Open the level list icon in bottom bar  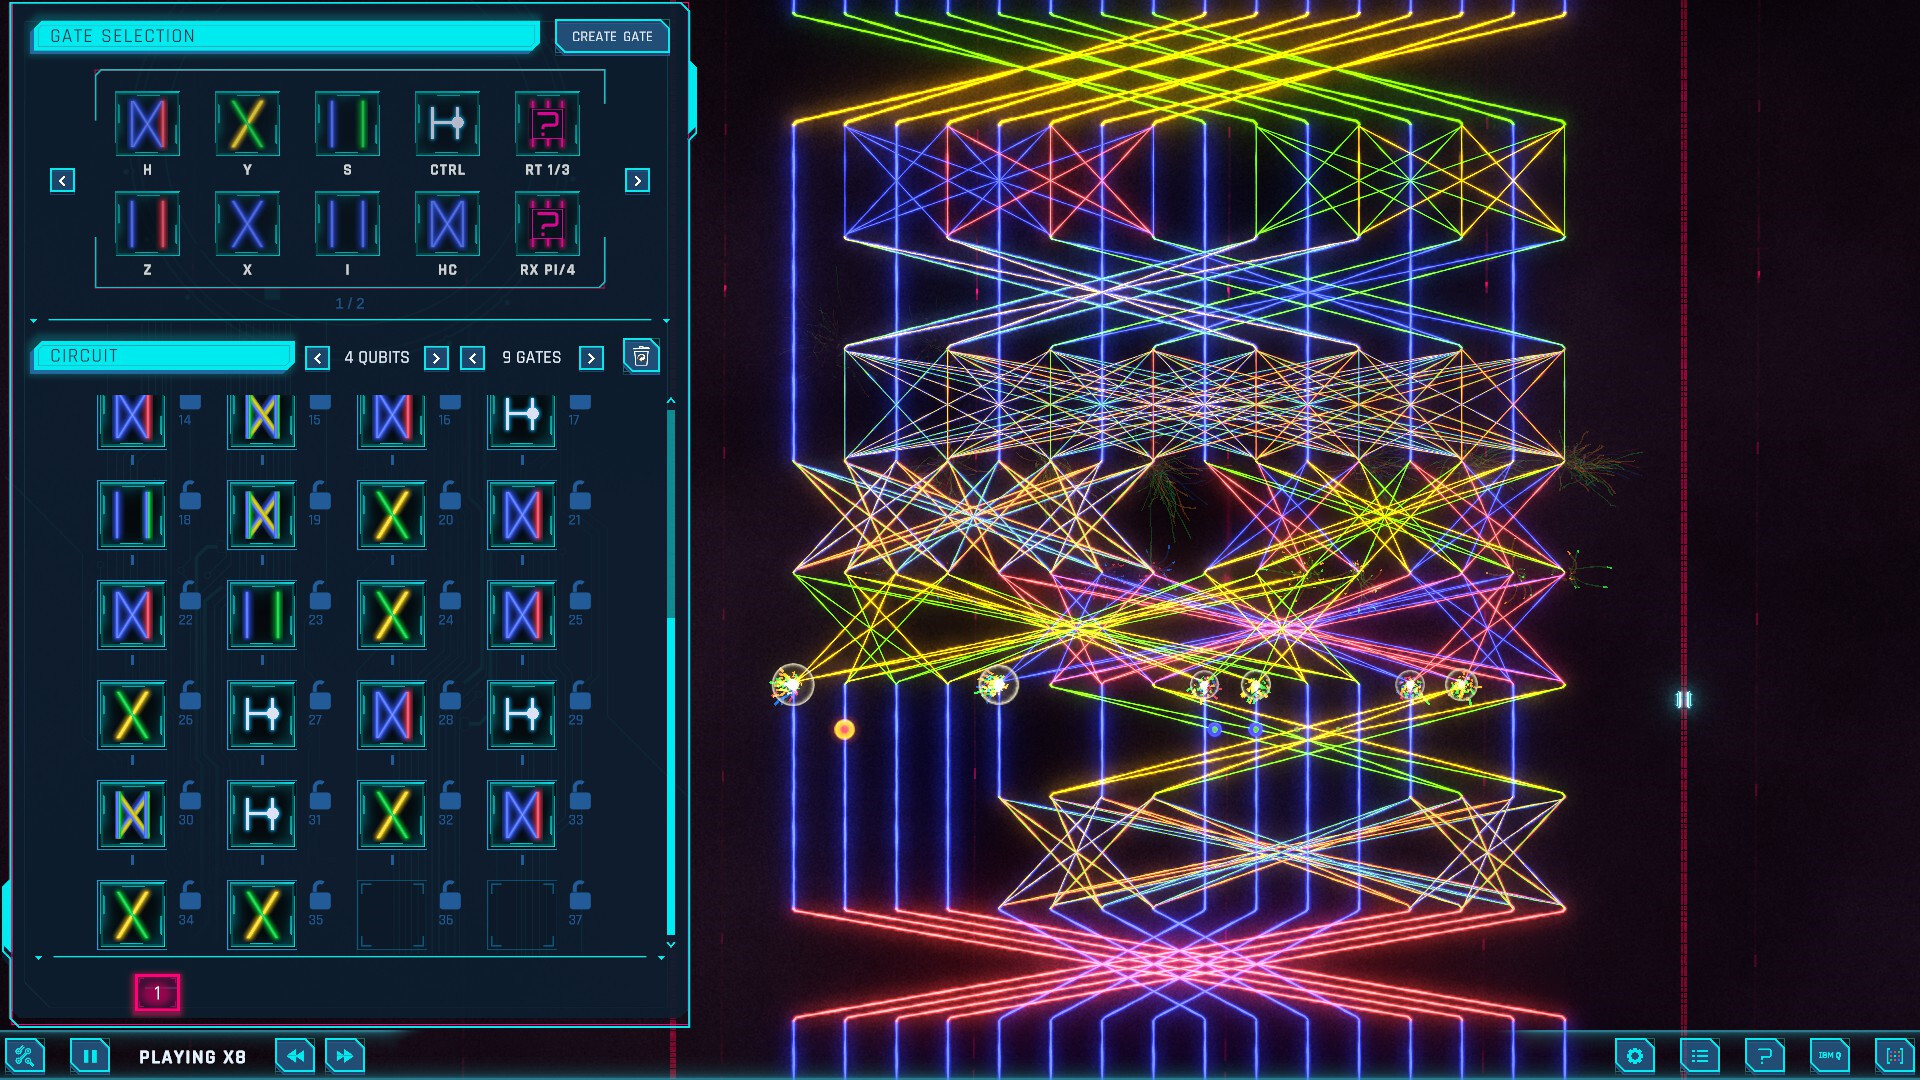(x=1700, y=1055)
